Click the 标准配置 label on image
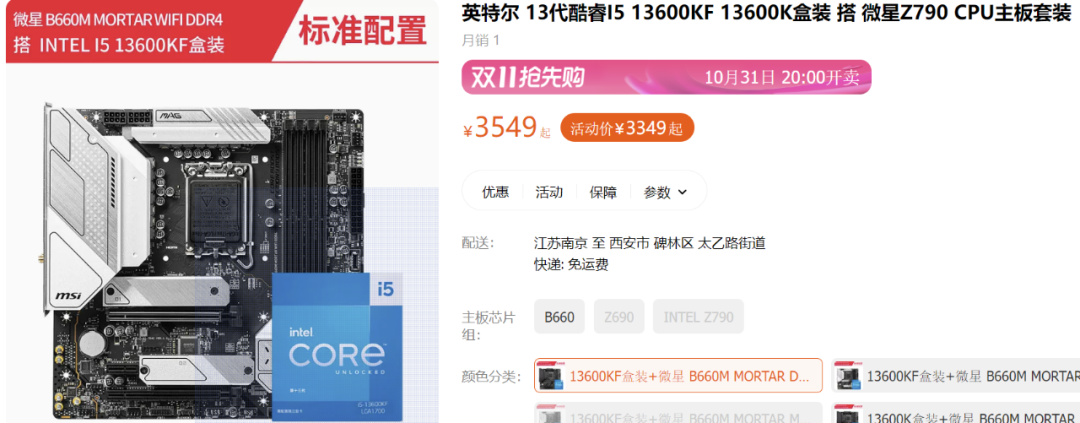 click(x=362, y=32)
